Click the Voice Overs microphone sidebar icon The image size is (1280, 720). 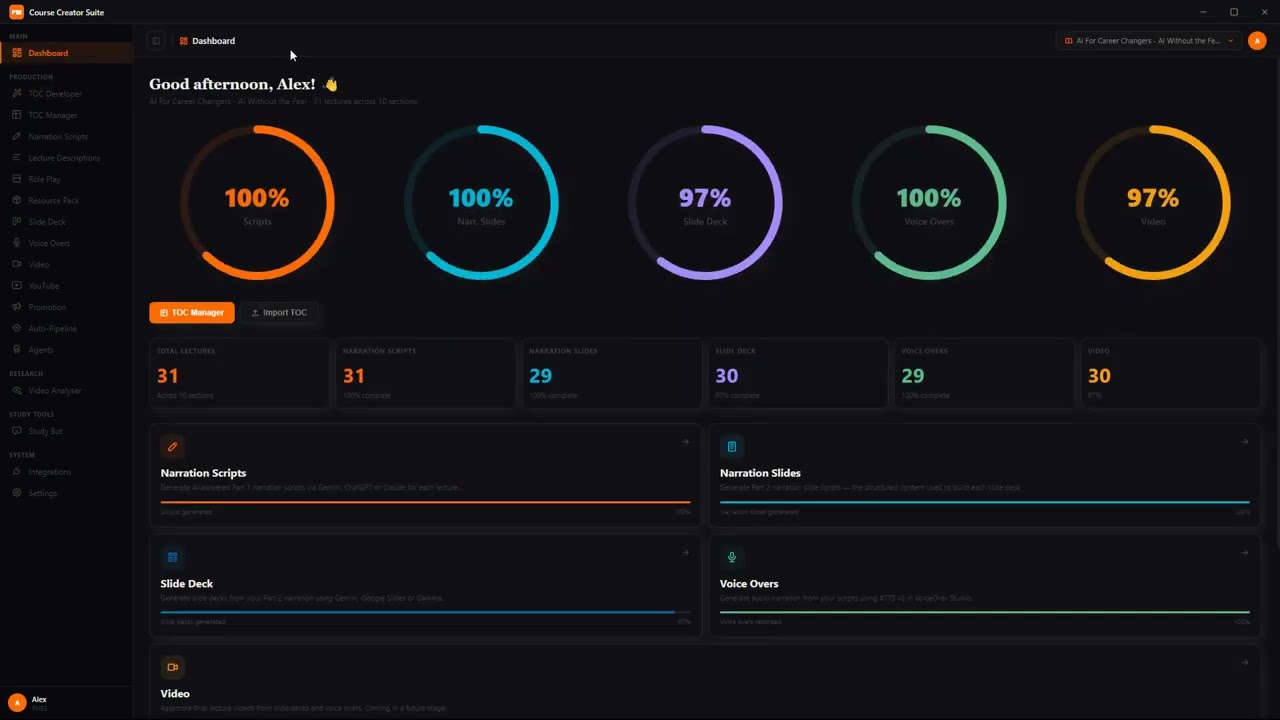click(17, 243)
